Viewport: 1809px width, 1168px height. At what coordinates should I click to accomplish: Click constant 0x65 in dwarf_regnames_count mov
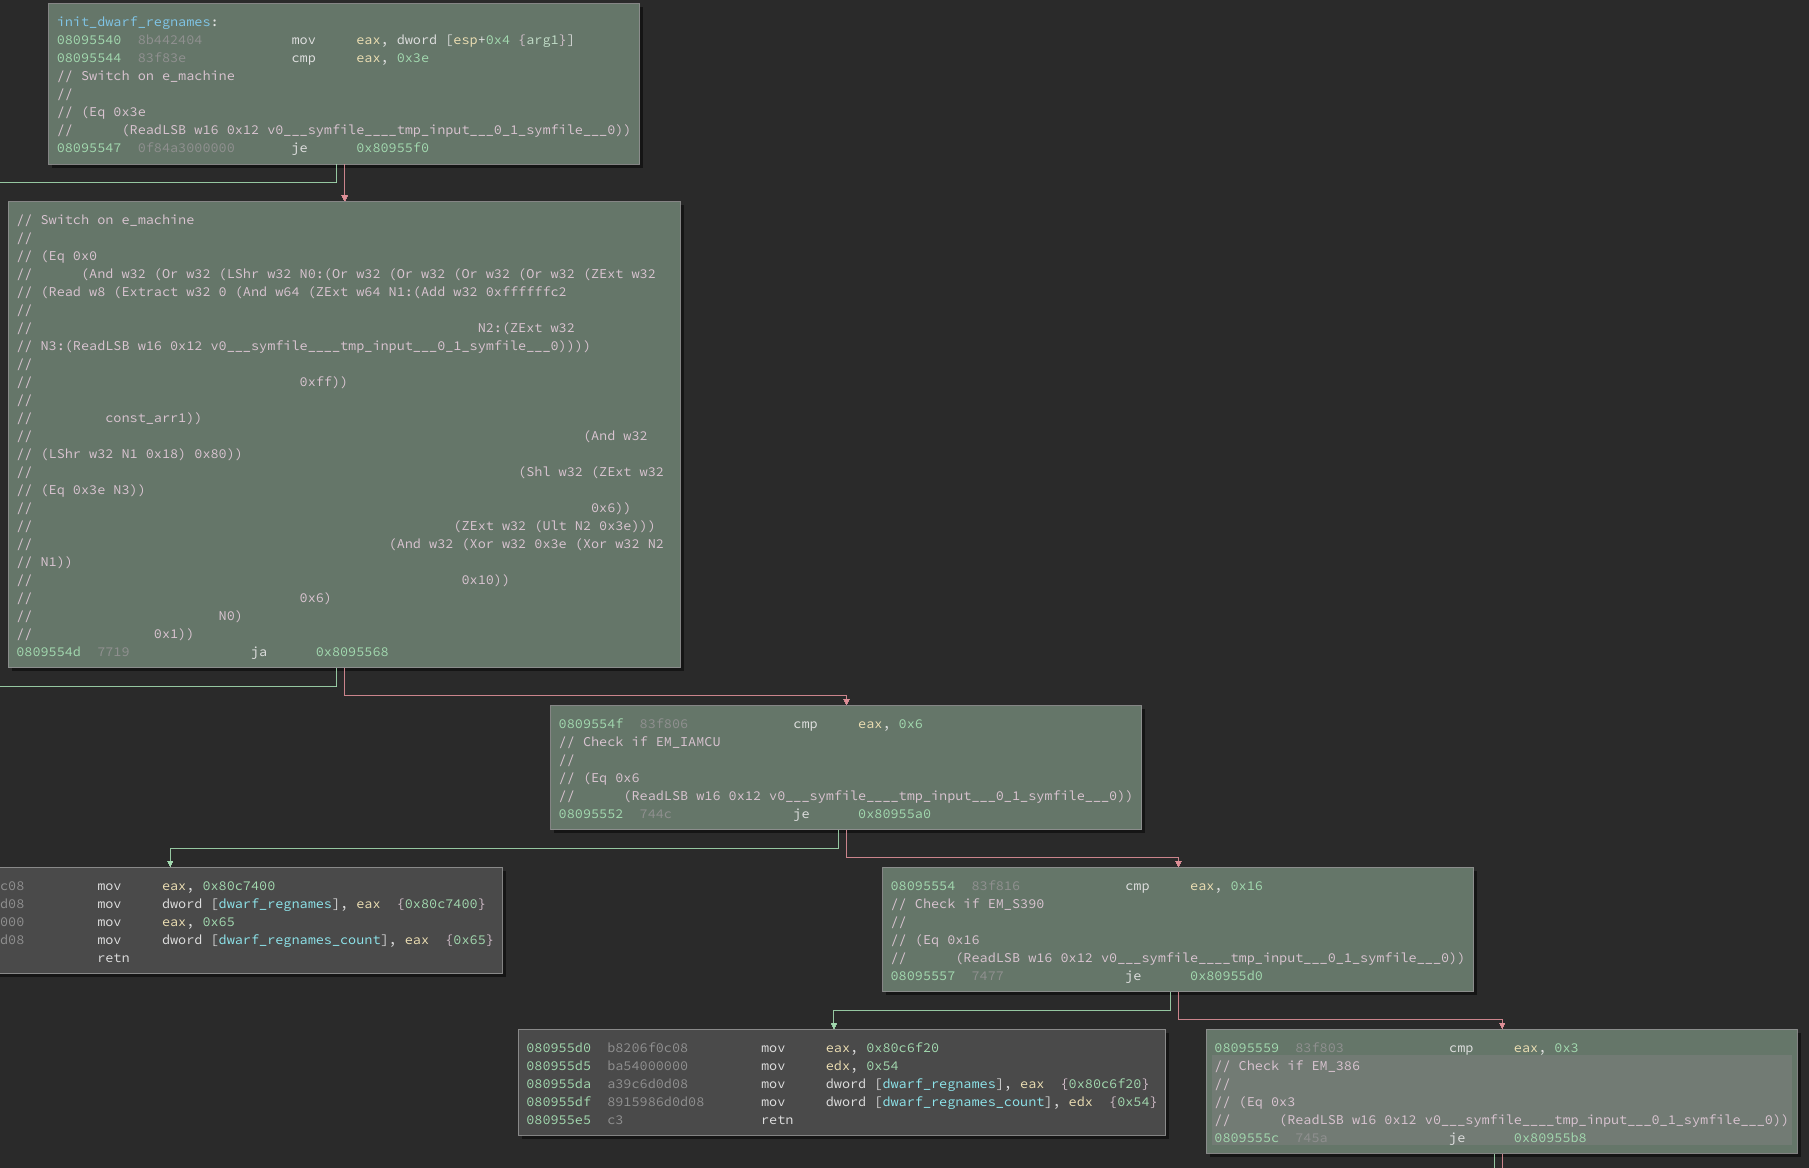point(470,939)
